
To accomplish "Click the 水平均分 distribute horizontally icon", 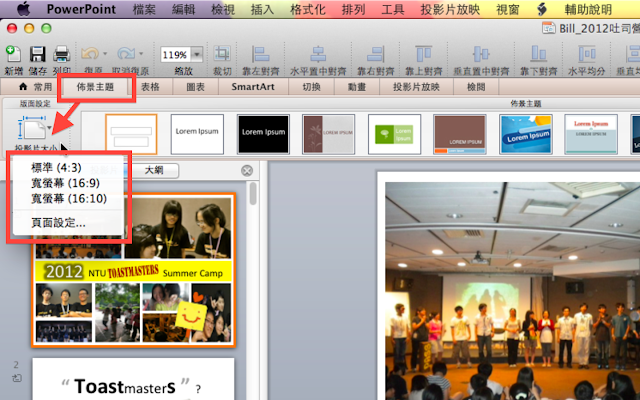I will point(587,53).
